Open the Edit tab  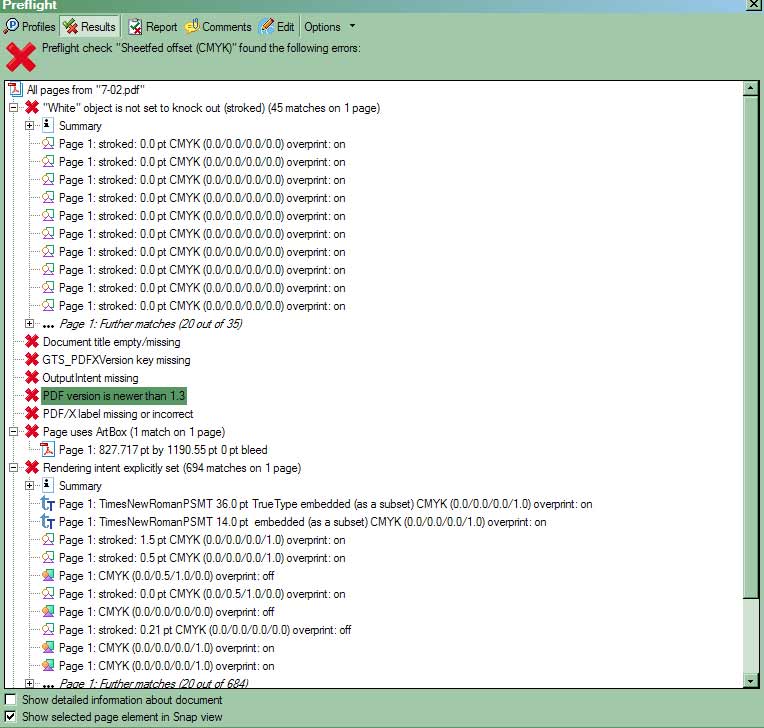(276, 27)
